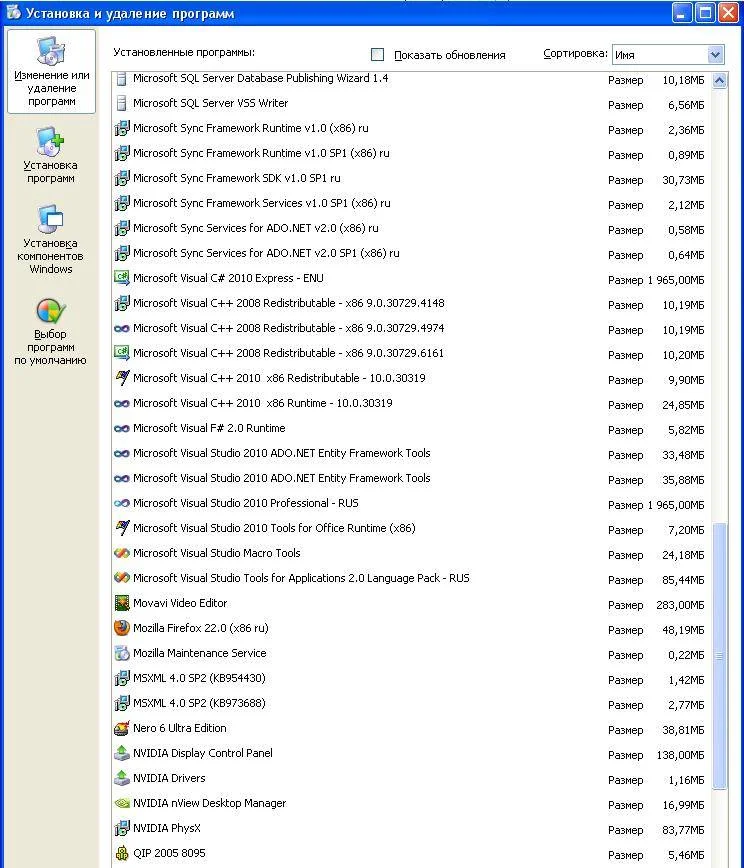Image resolution: width=744 pixels, height=868 pixels.
Task: Open Add New Programs (Установка программ)
Action: click(50, 155)
